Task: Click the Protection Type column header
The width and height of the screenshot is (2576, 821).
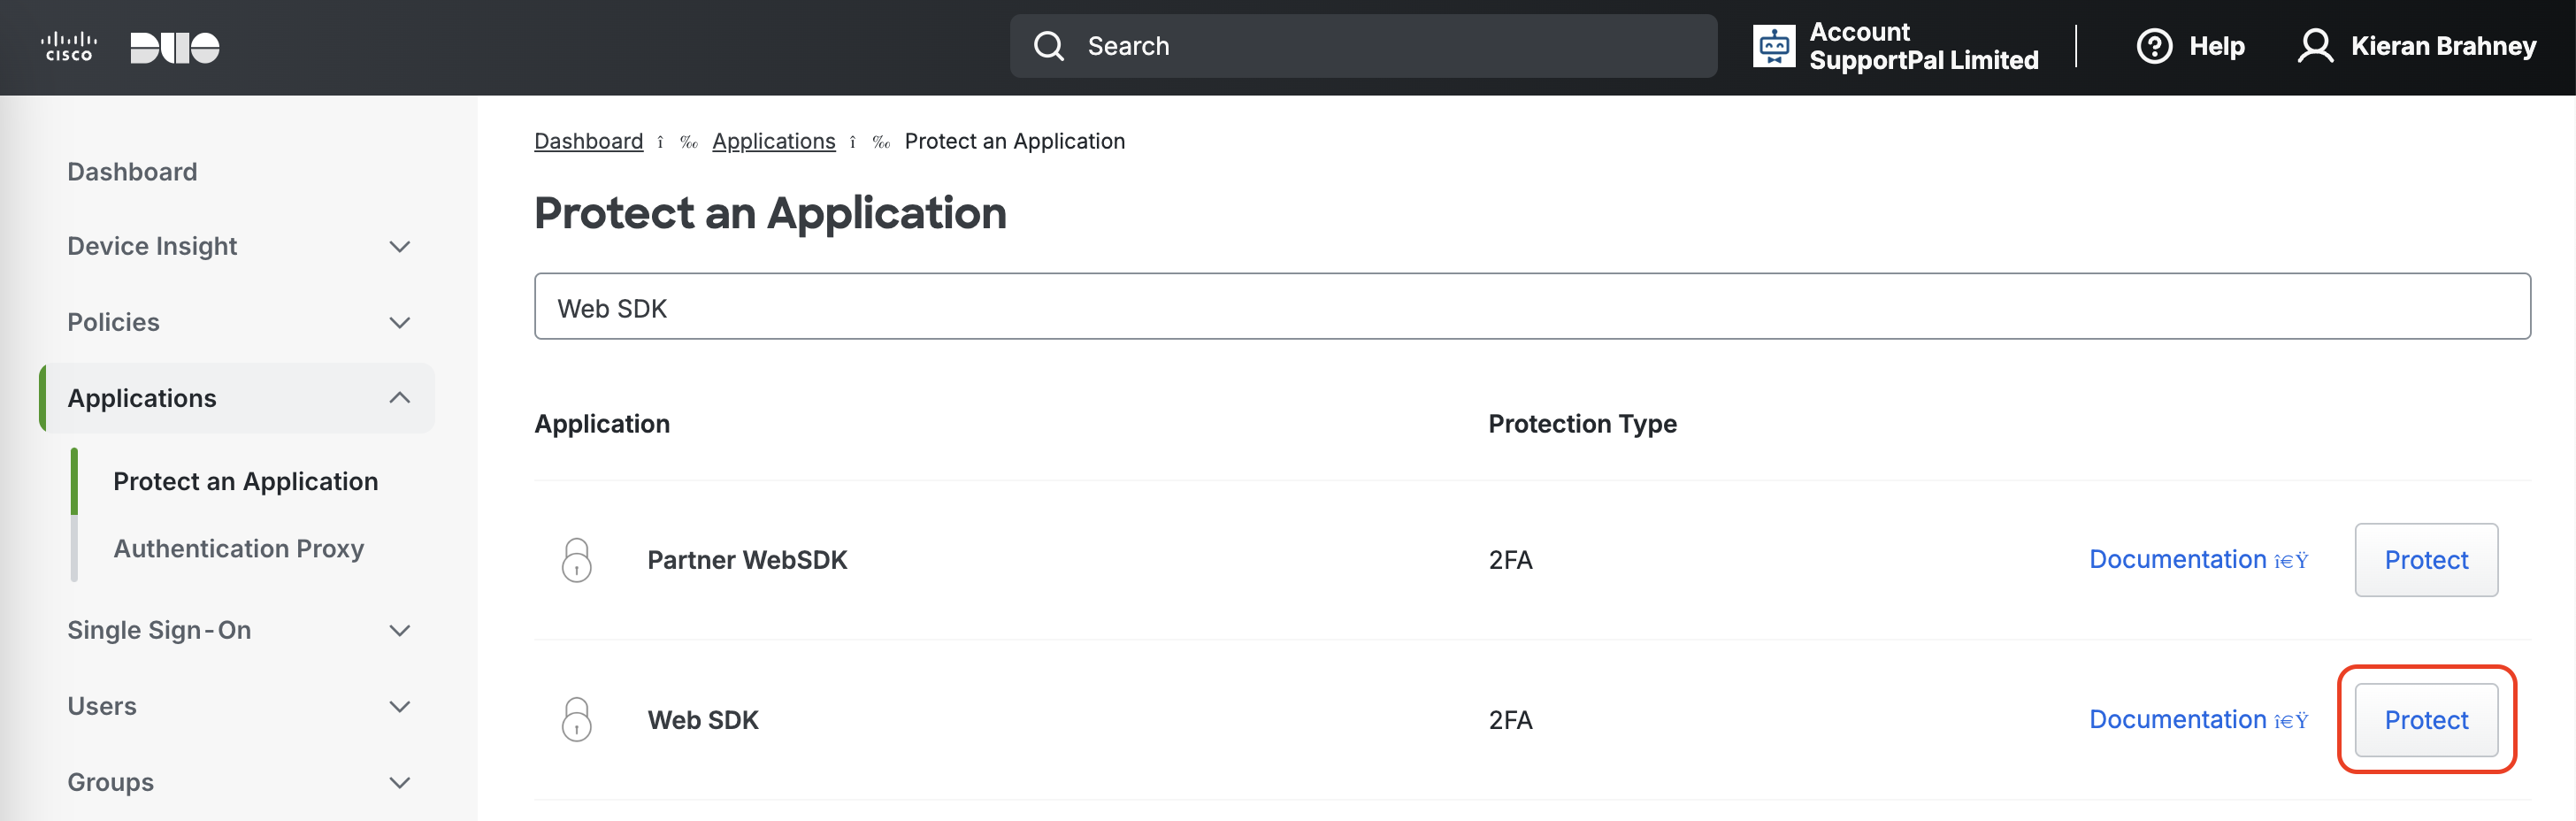Action: pos(1582,424)
